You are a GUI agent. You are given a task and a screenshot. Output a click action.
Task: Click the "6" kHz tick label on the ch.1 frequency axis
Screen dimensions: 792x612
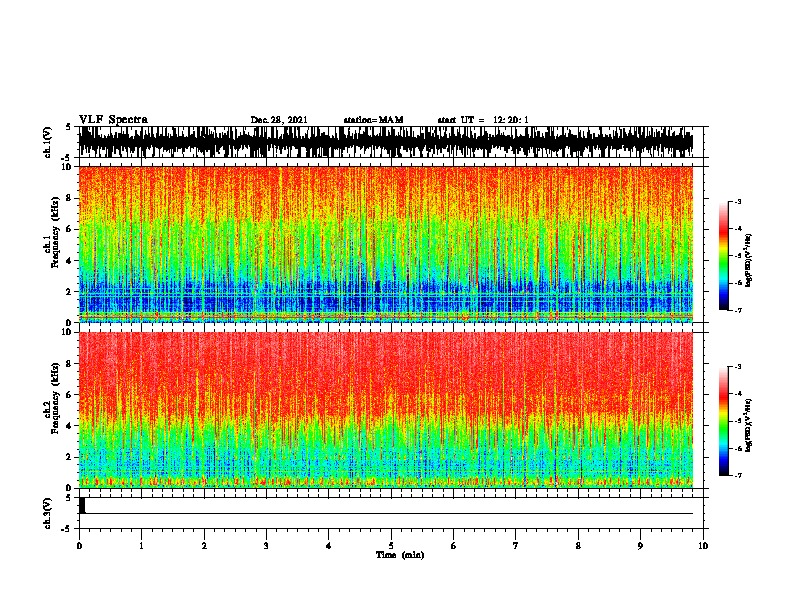(x=70, y=229)
